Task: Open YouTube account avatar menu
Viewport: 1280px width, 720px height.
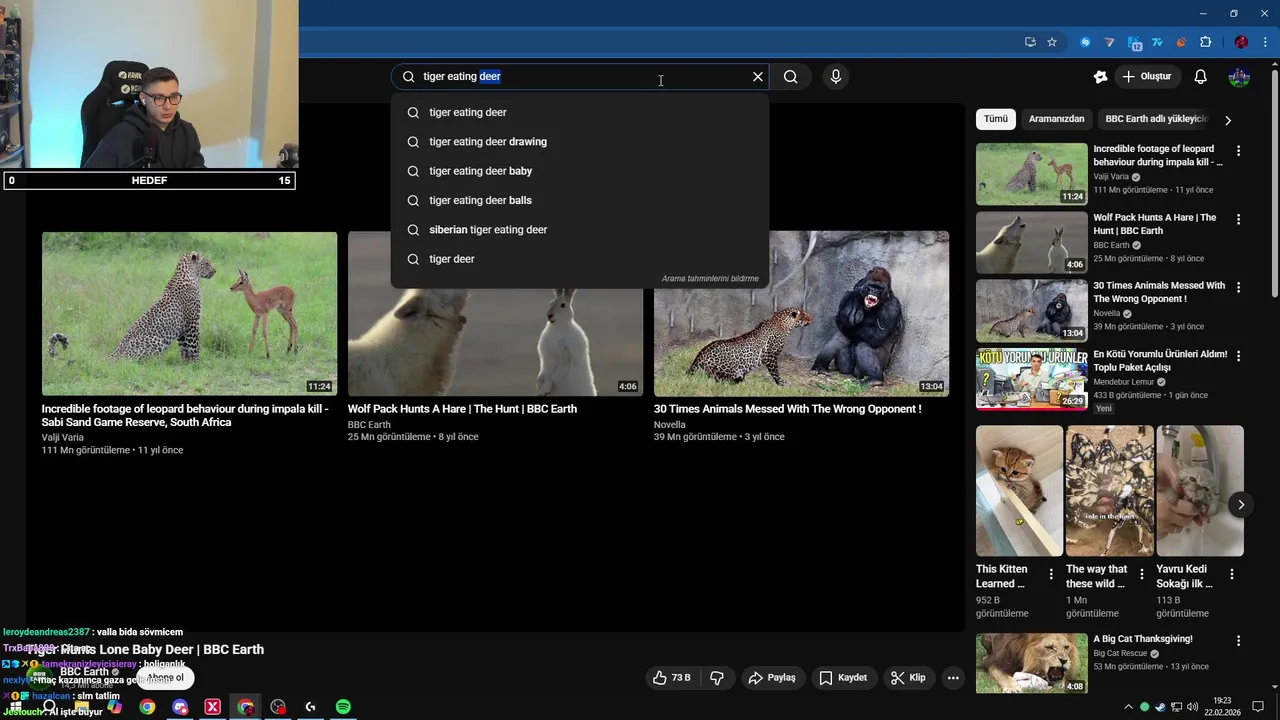Action: click(1240, 77)
